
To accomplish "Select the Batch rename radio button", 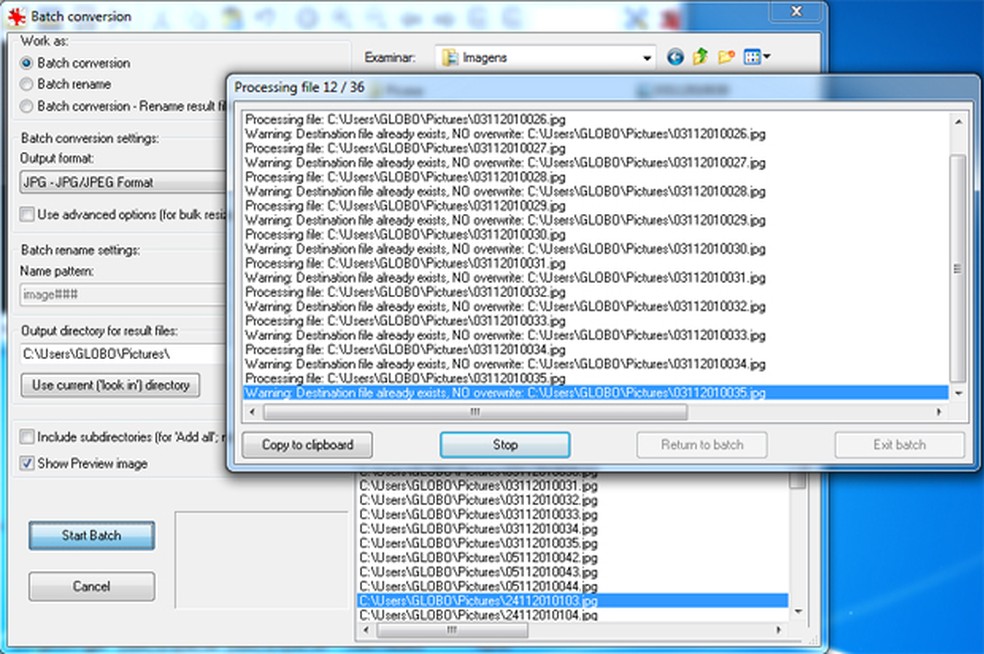I will coord(26,84).
